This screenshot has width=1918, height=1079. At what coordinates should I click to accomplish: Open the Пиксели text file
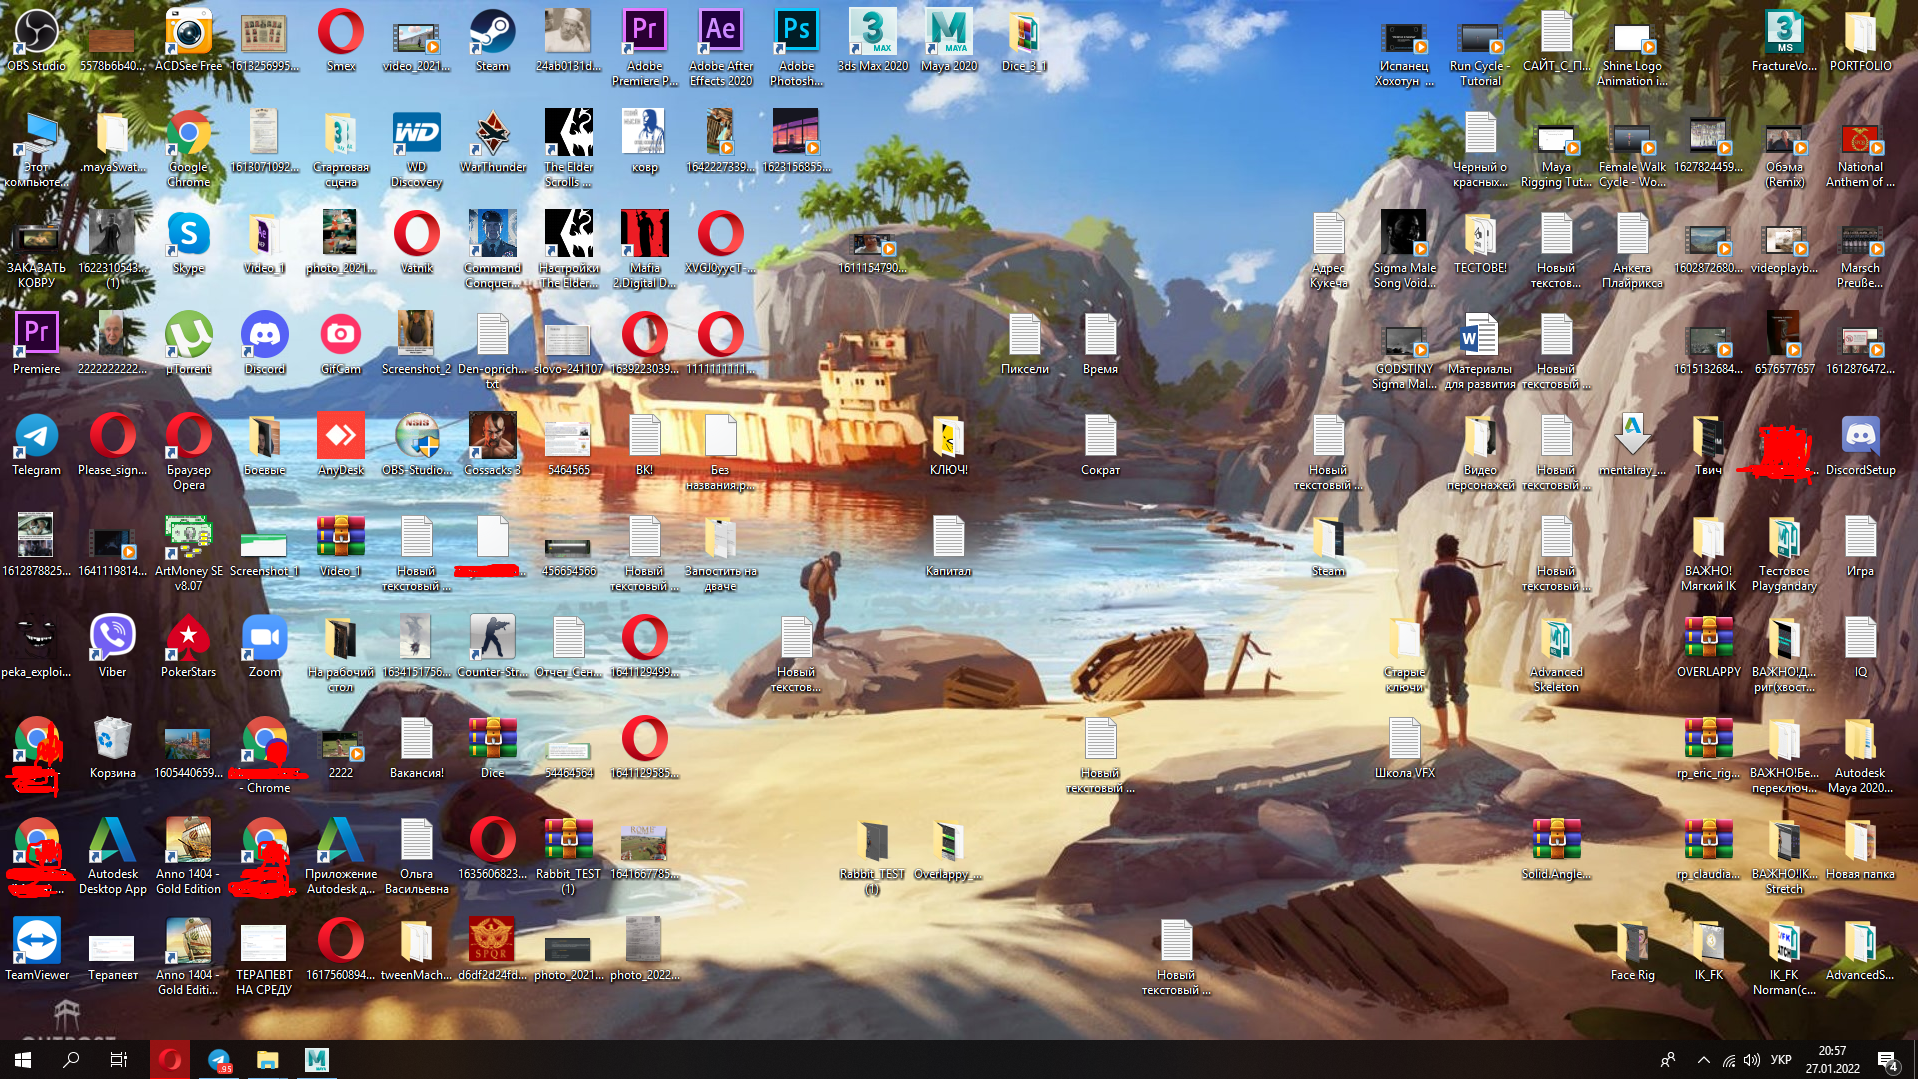[x=1024, y=343]
